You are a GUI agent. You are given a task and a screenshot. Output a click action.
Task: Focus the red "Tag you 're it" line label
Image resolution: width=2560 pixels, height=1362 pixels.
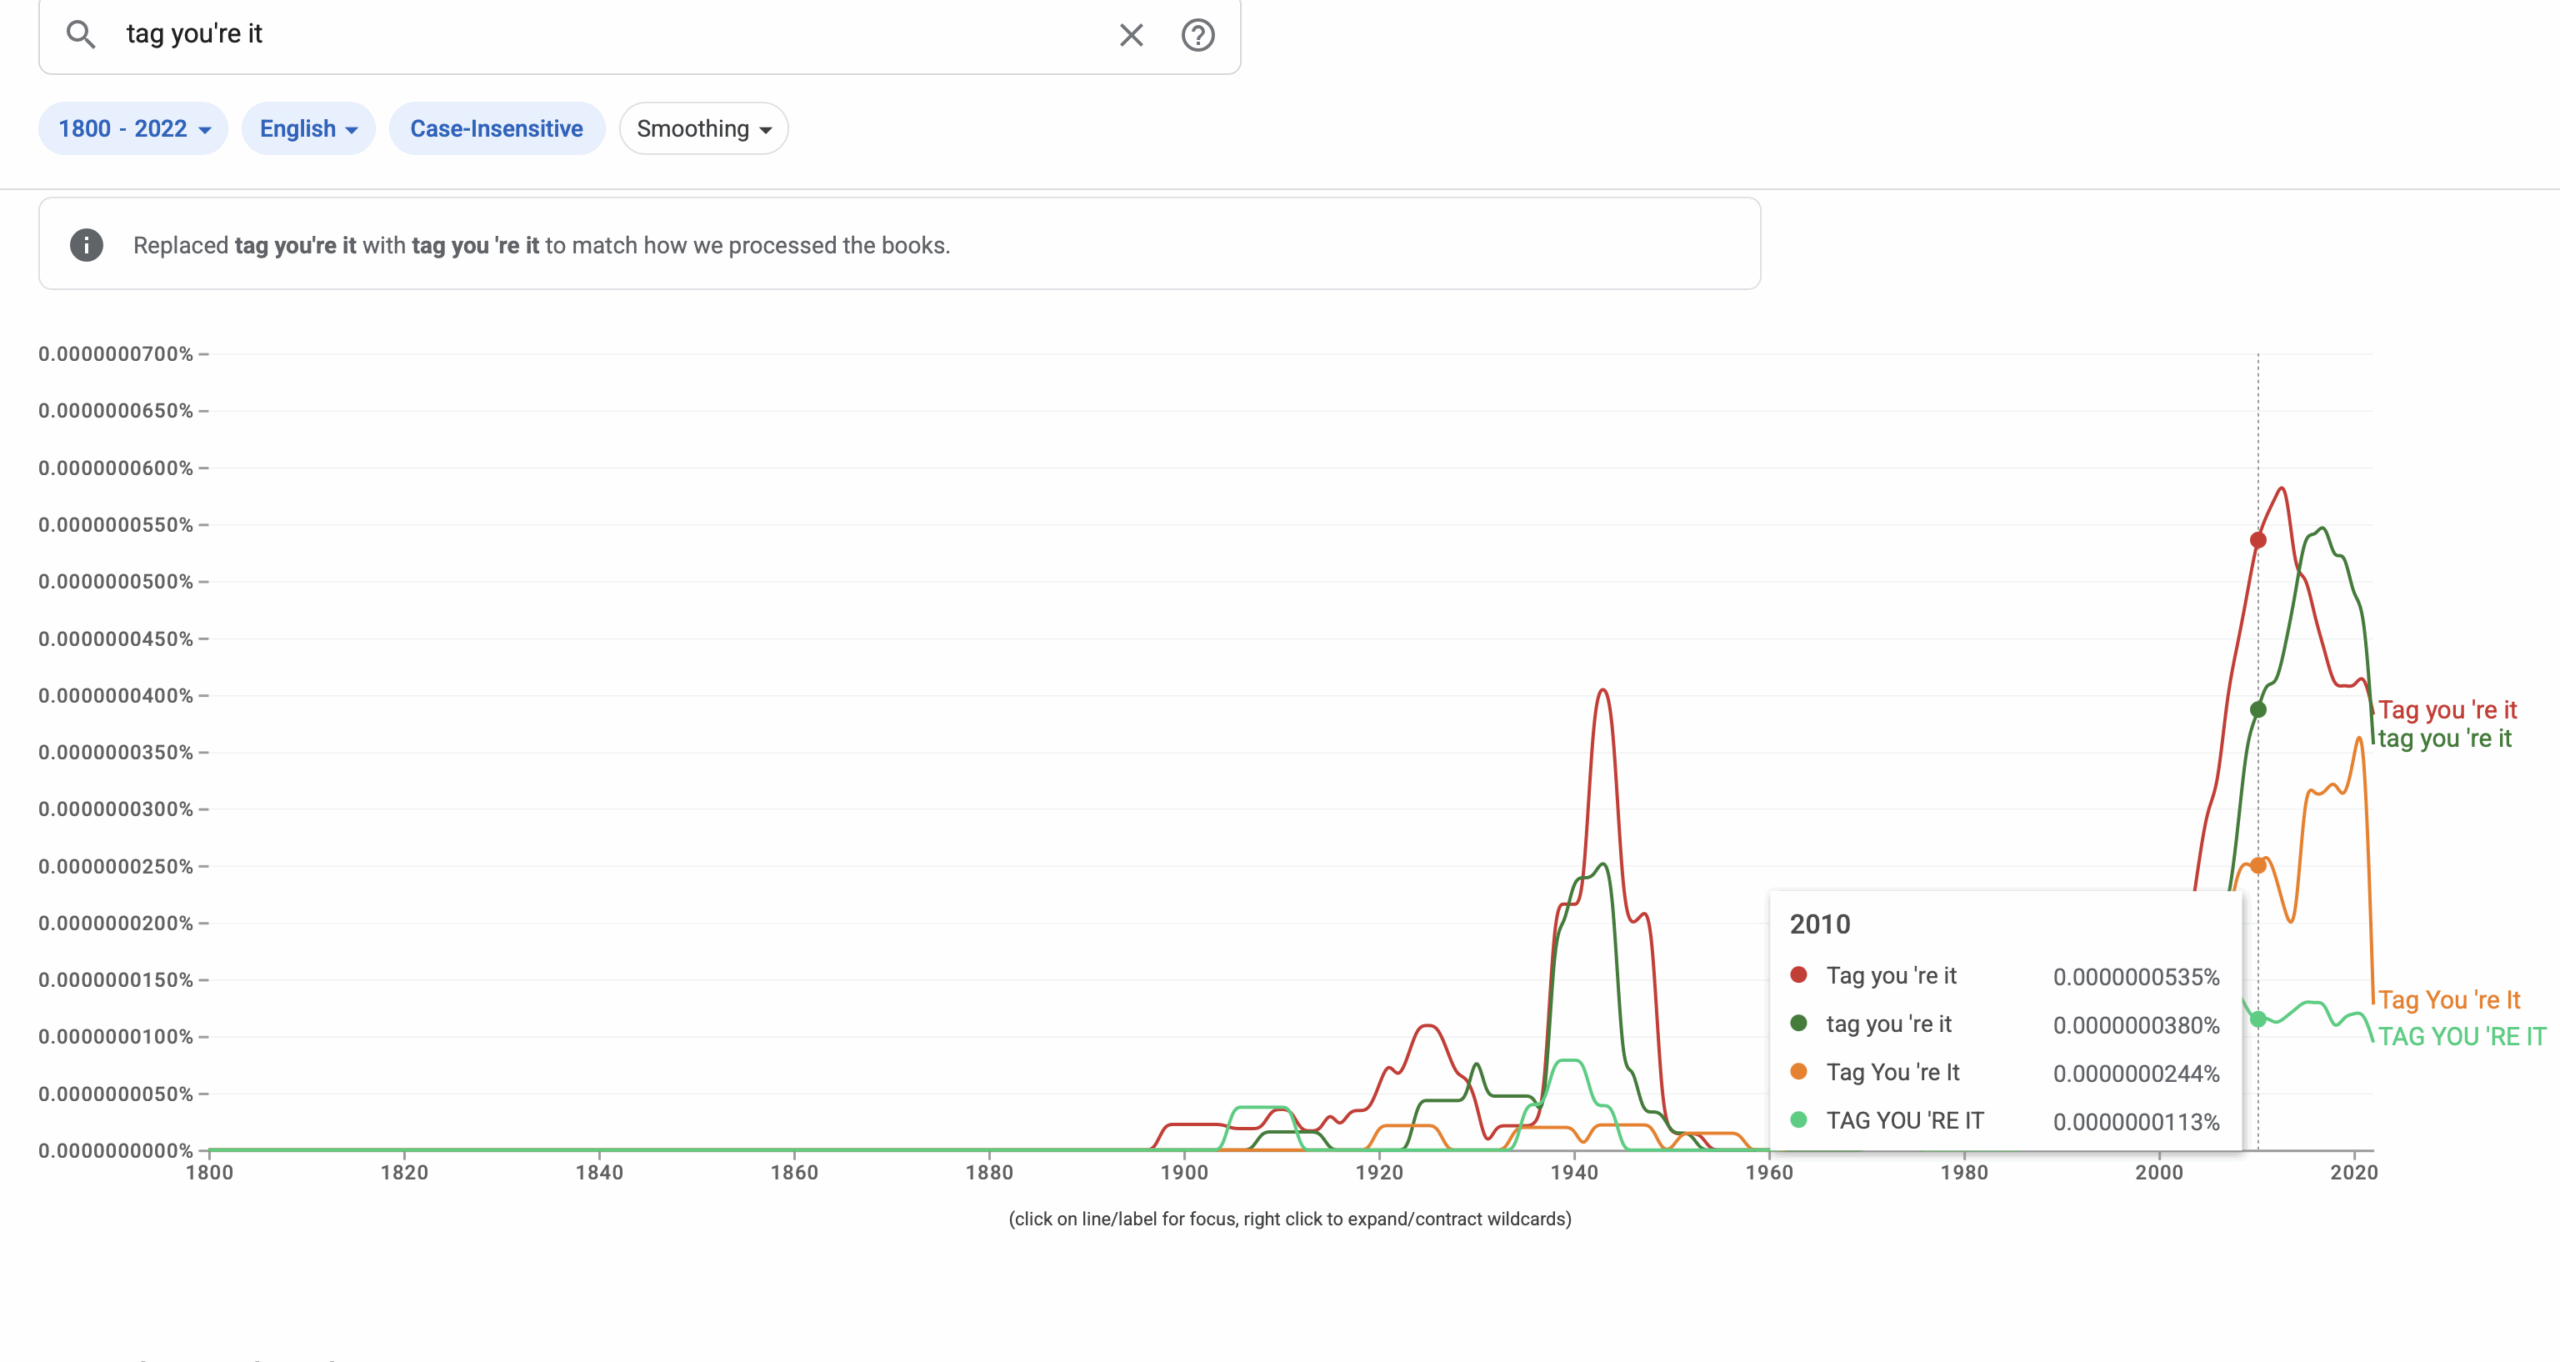(2447, 710)
